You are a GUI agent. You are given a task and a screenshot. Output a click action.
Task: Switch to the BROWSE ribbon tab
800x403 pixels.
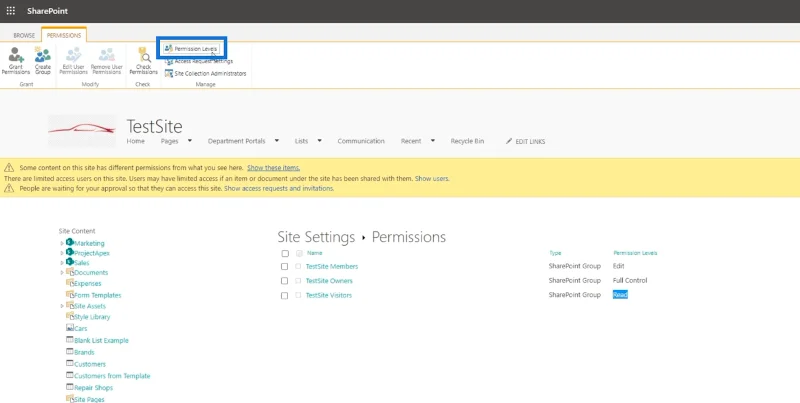click(x=24, y=35)
